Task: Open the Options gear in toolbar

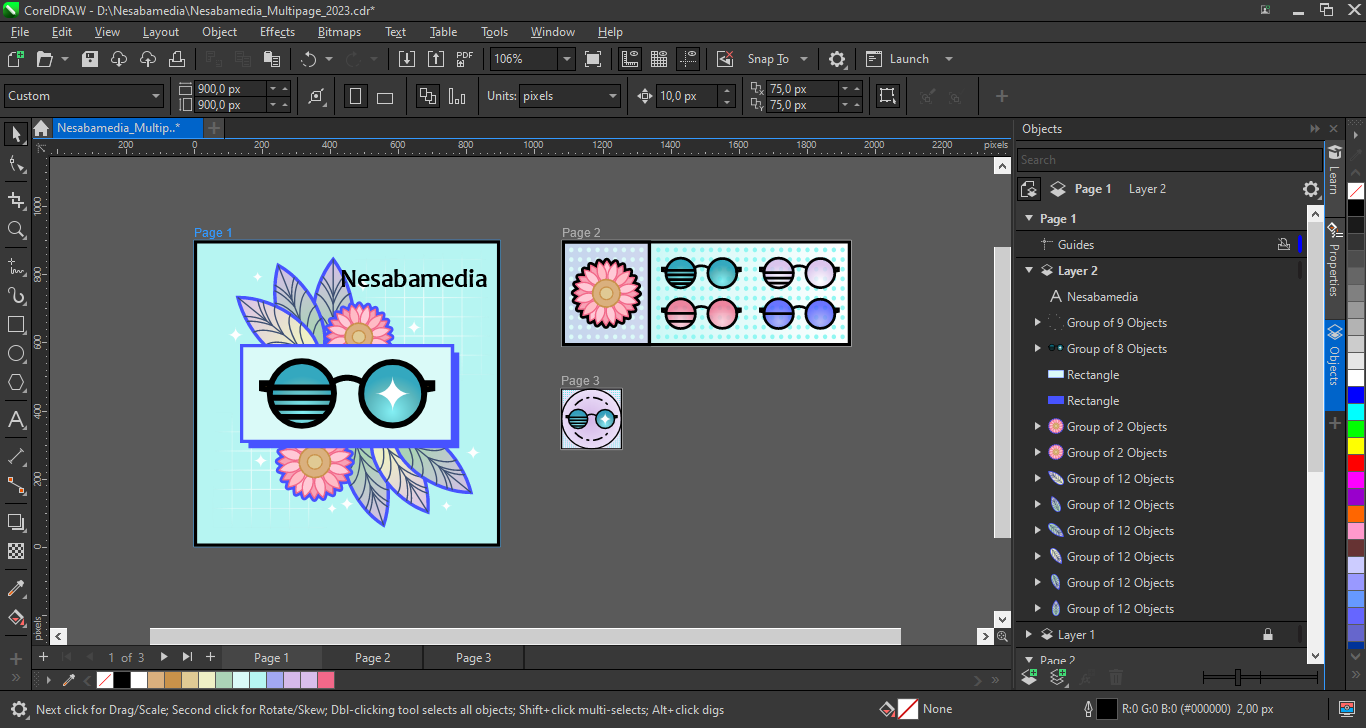Action: [x=838, y=59]
